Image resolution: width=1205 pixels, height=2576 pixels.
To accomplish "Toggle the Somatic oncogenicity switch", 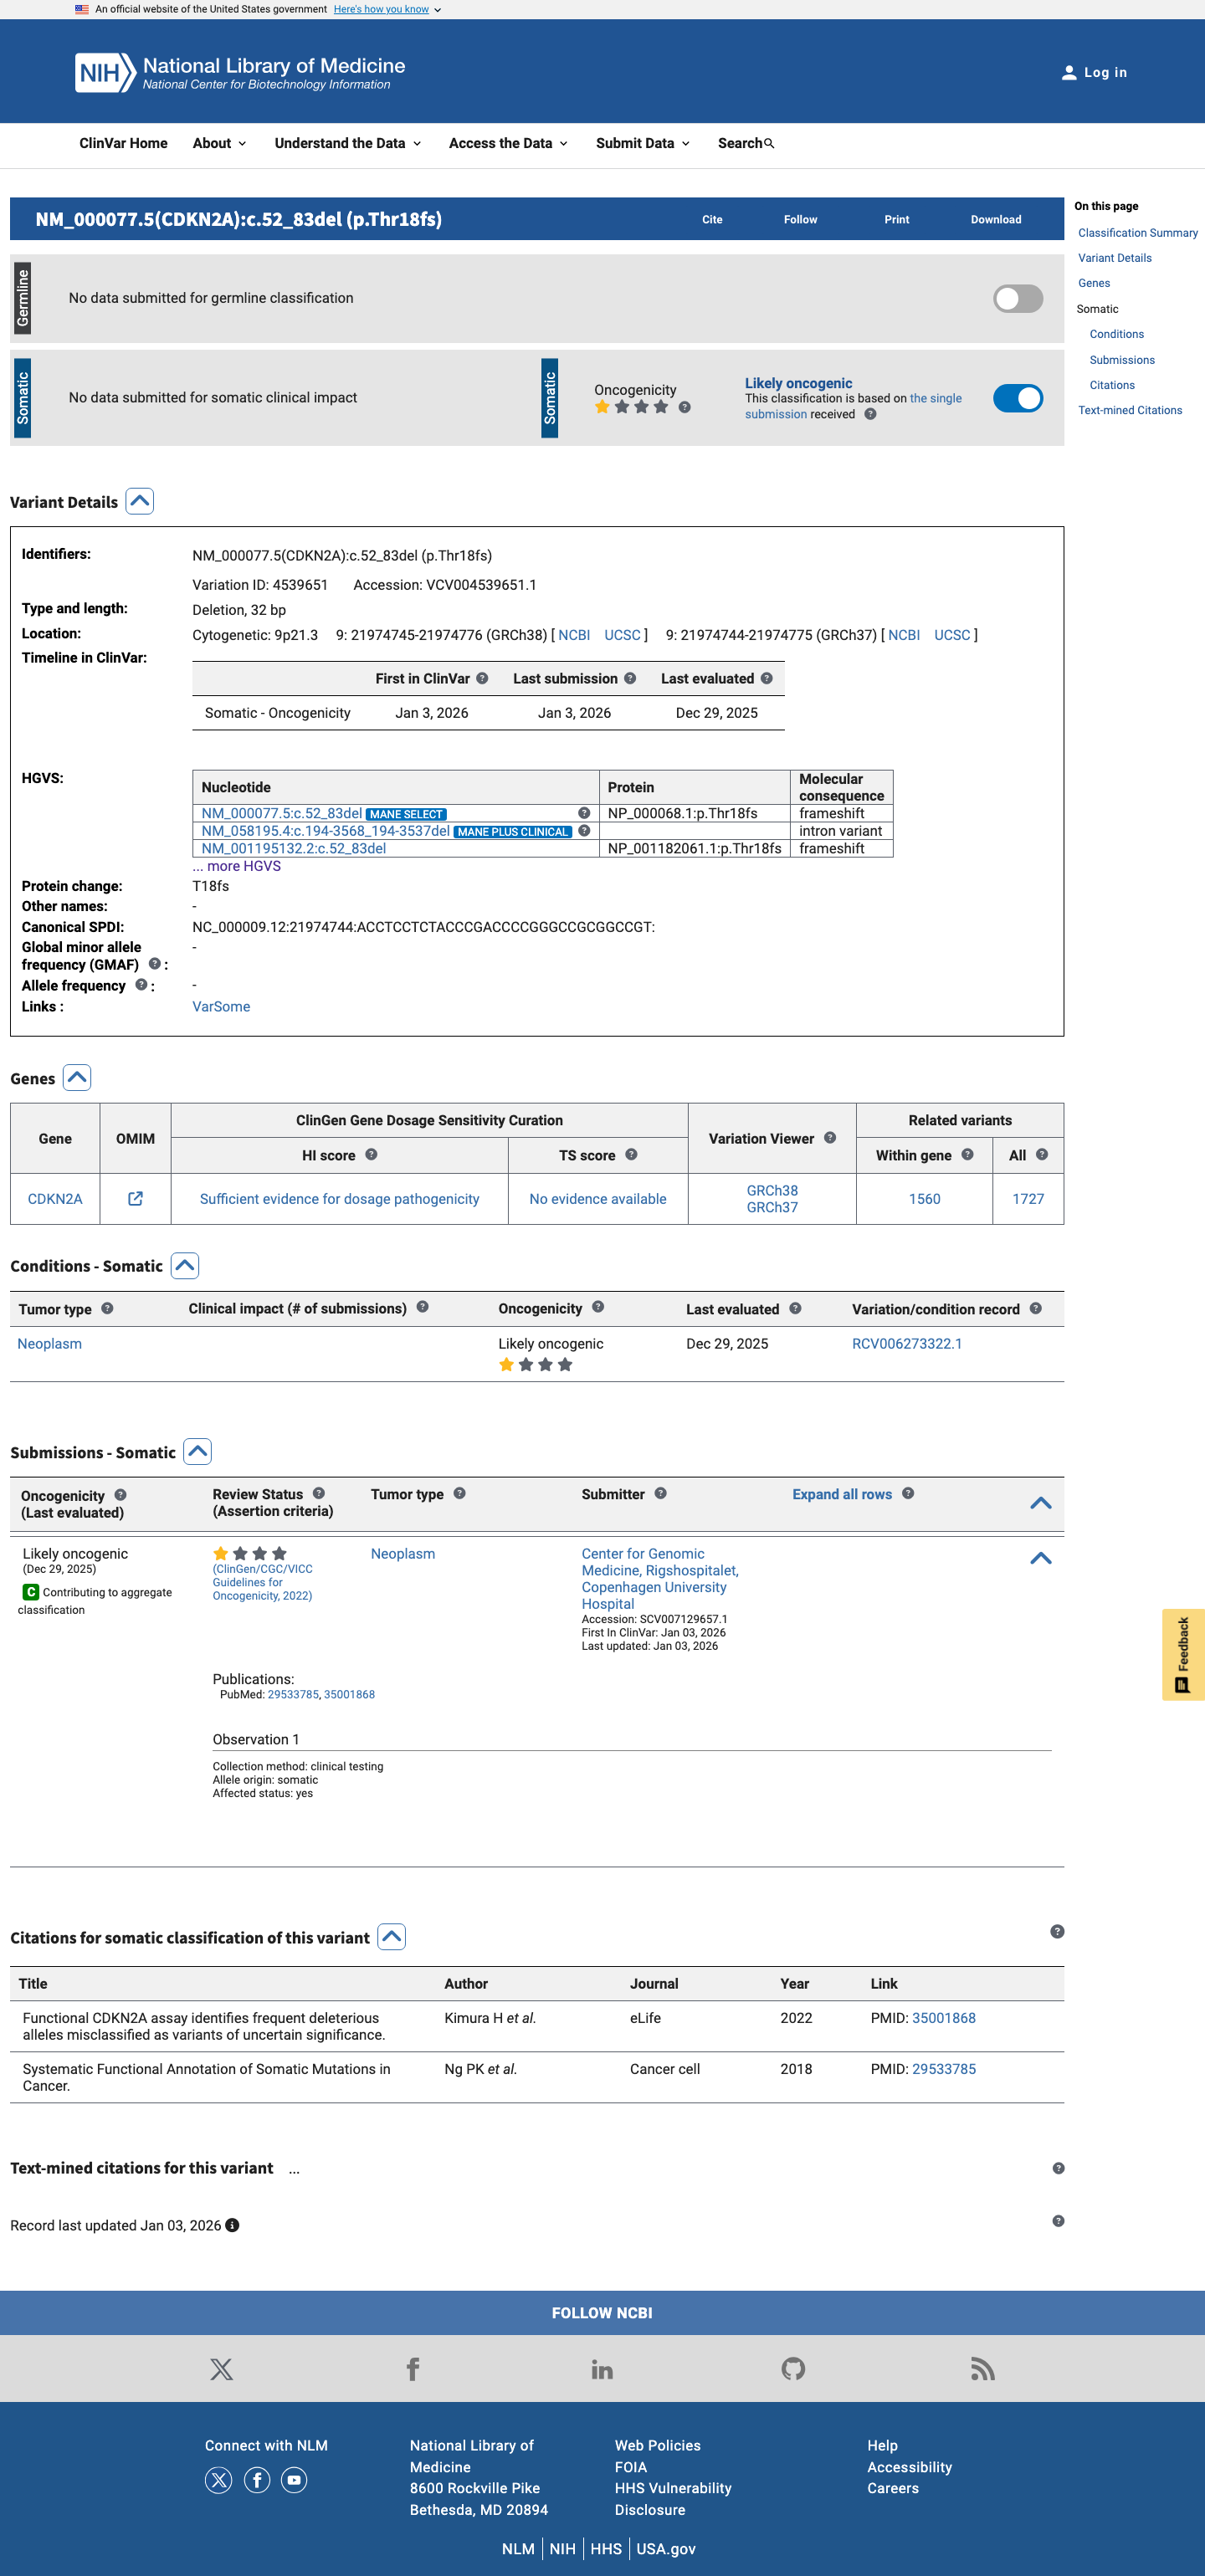I will point(1018,398).
